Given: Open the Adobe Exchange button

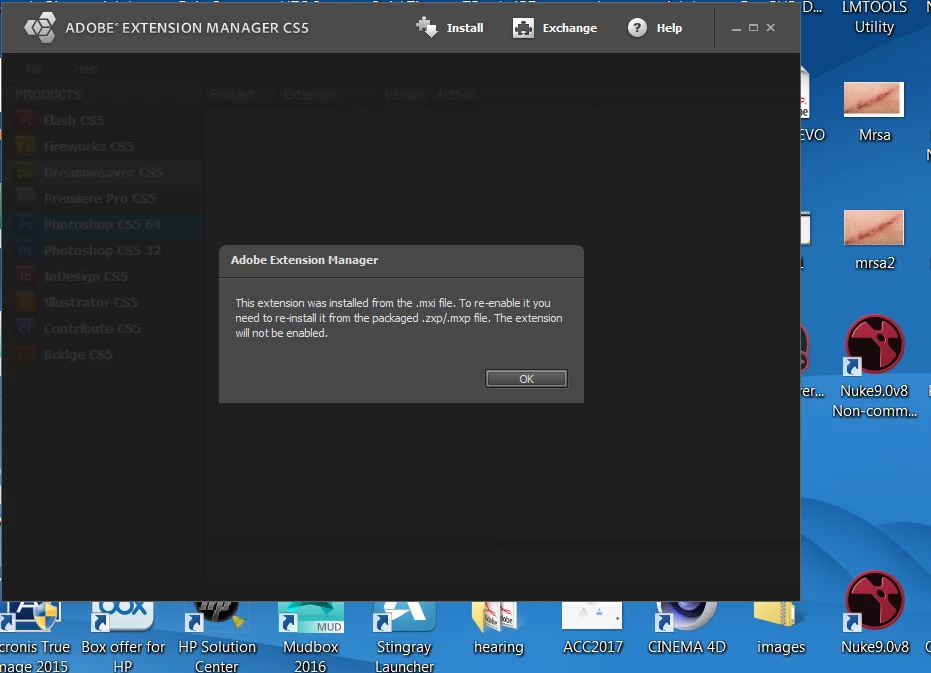Looking at the screenshot, I should (555, 28).
